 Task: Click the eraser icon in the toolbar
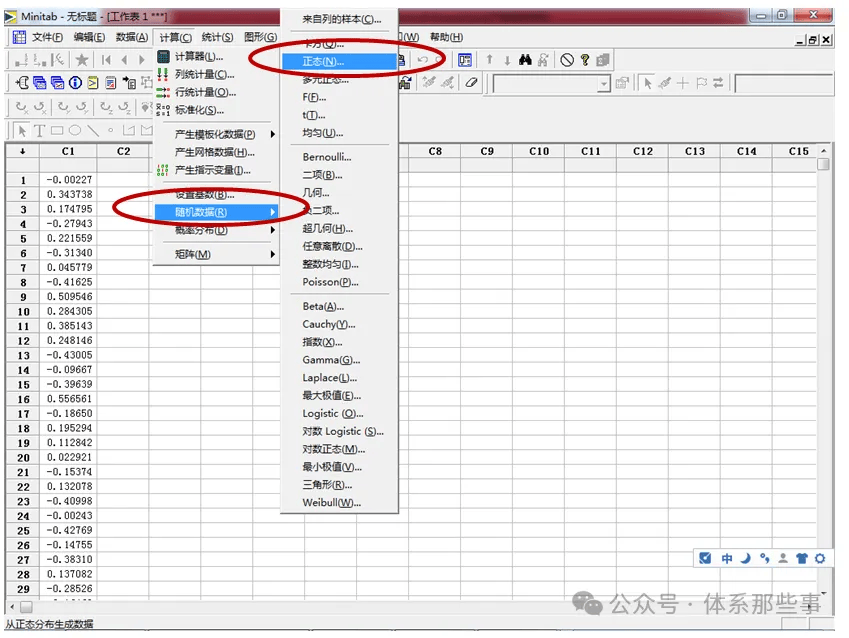[x=471, y=83]
